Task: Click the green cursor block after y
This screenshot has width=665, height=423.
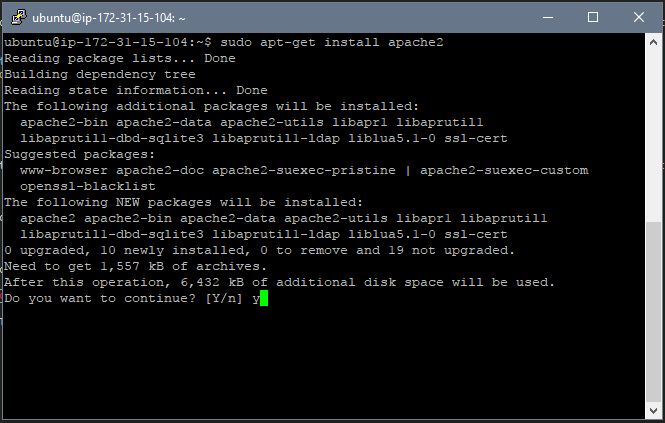Action: pyautogui.click(x=264, y=298)
